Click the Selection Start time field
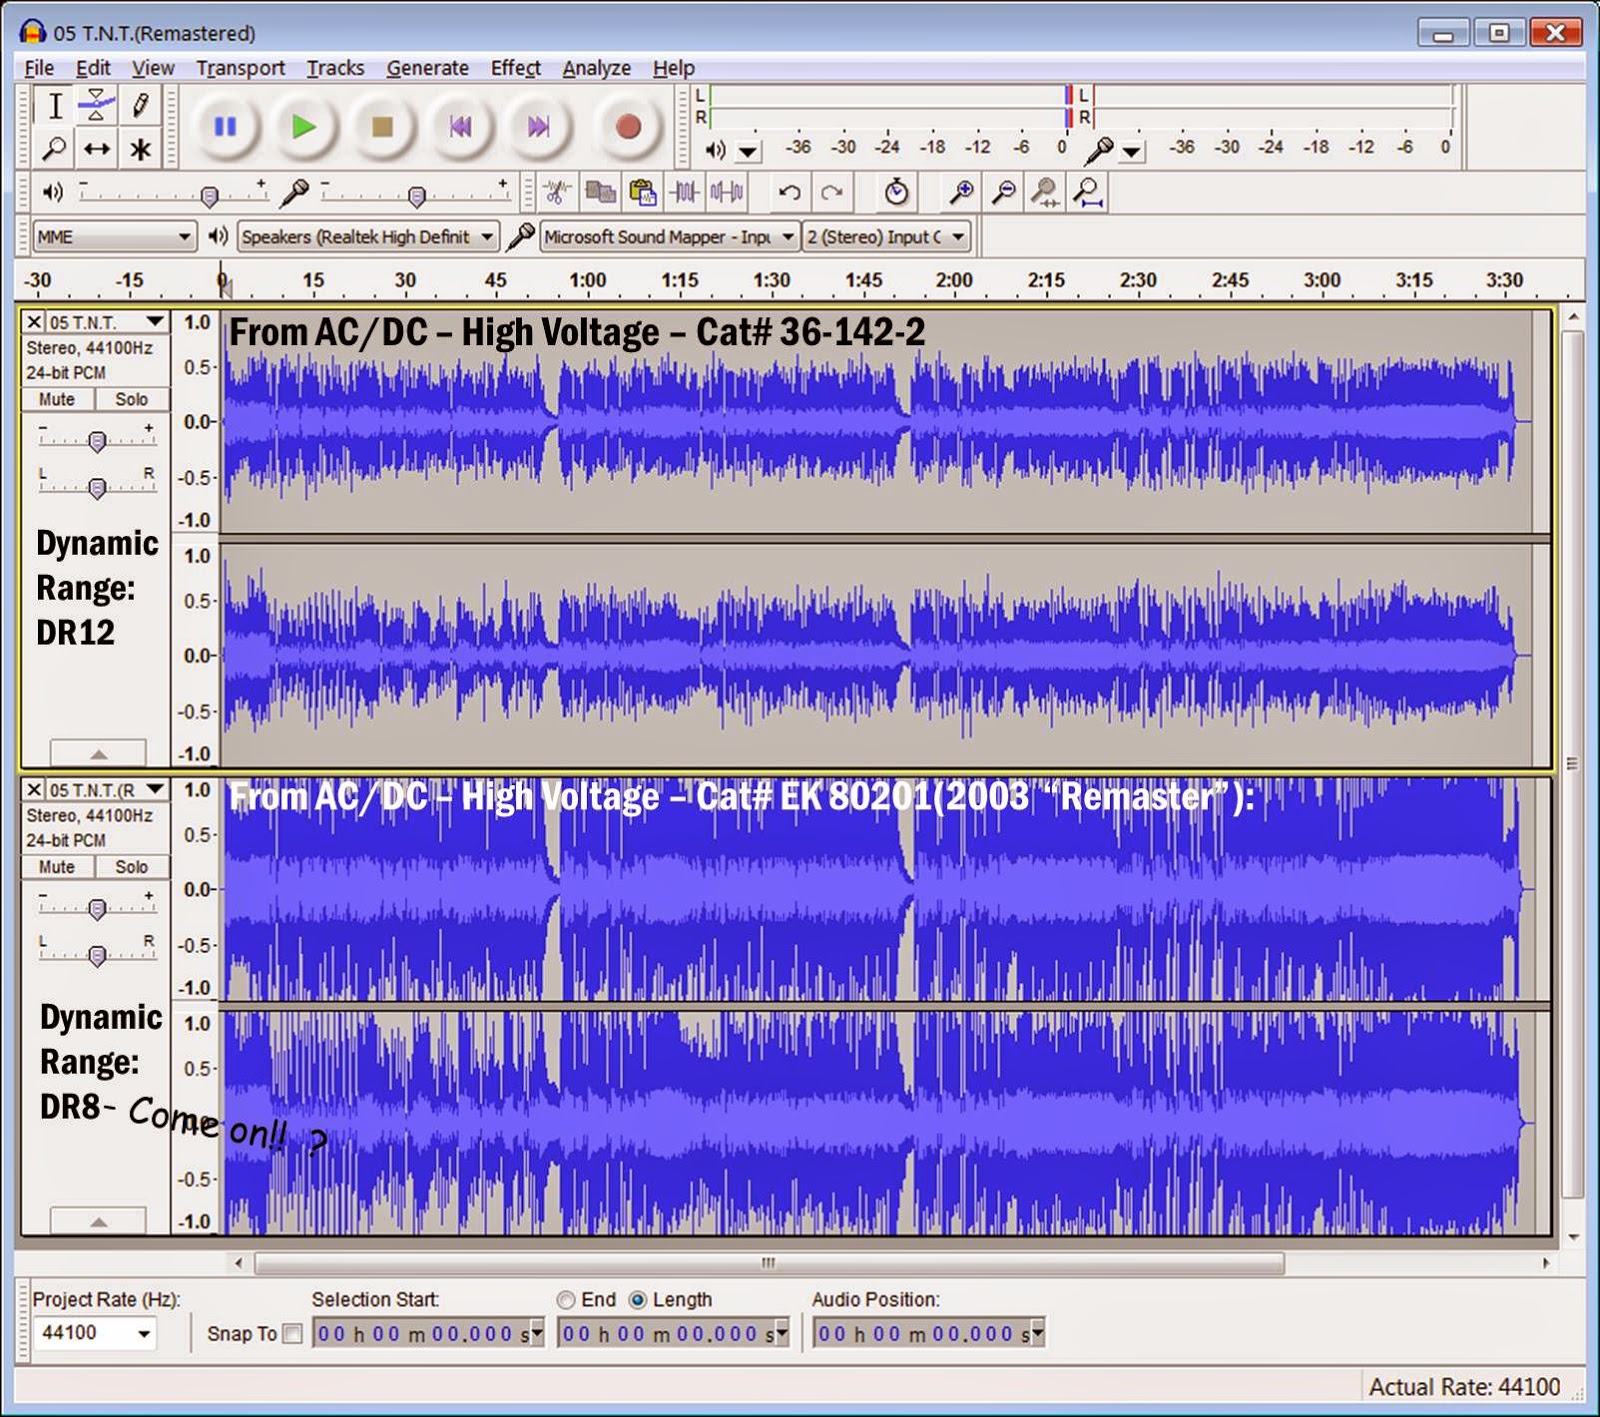The width and height of the screenshot is (1600, 1417). (428, 1334)
